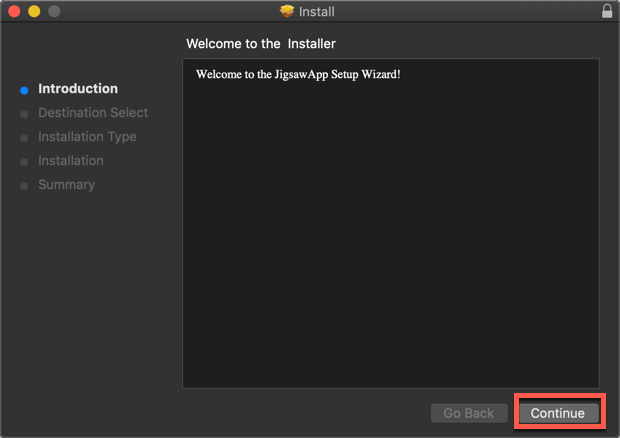Screen dimensions: 620x438
Task: Click the gray bullet beside Installation
Action: pyautogui.click(x=24, y=162)
